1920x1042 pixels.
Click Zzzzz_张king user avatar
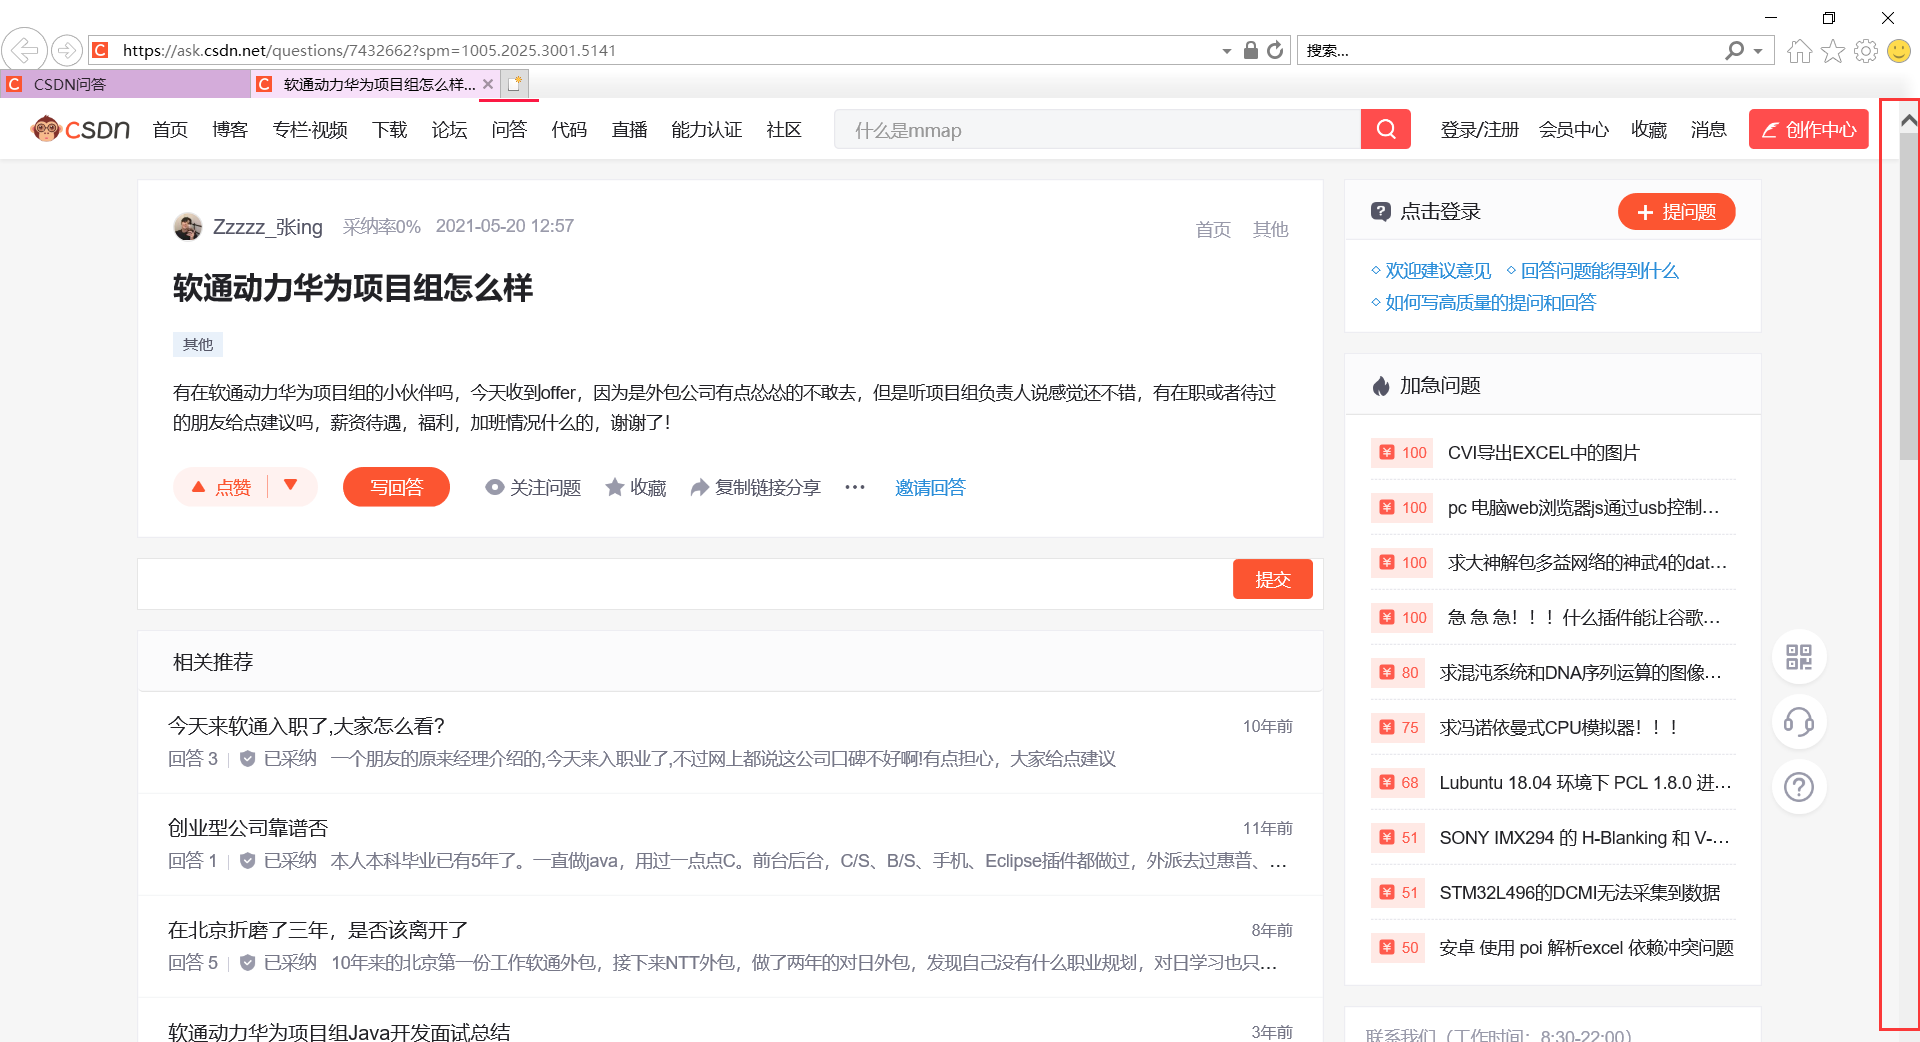(x=188, y=227)
